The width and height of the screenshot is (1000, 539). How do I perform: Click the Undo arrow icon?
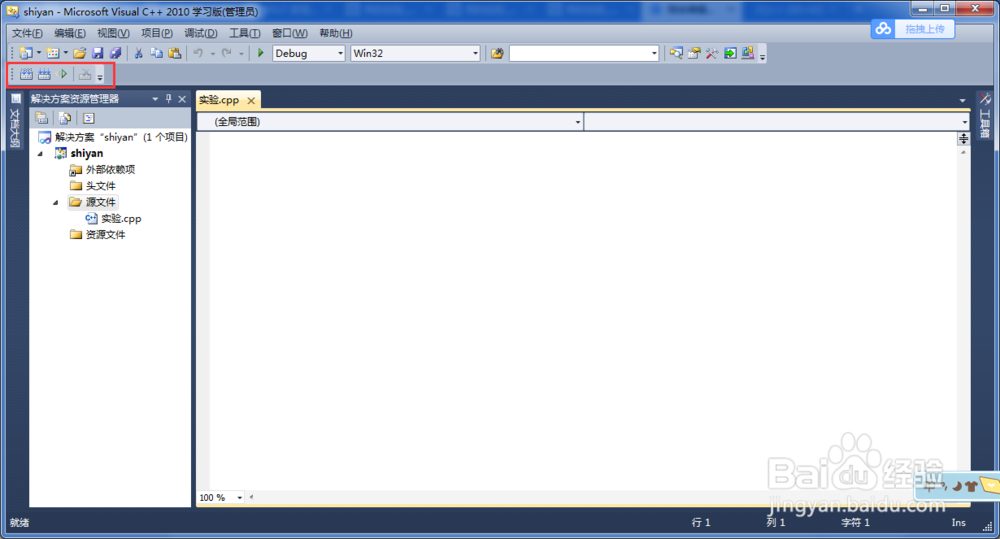pos(198,53)
